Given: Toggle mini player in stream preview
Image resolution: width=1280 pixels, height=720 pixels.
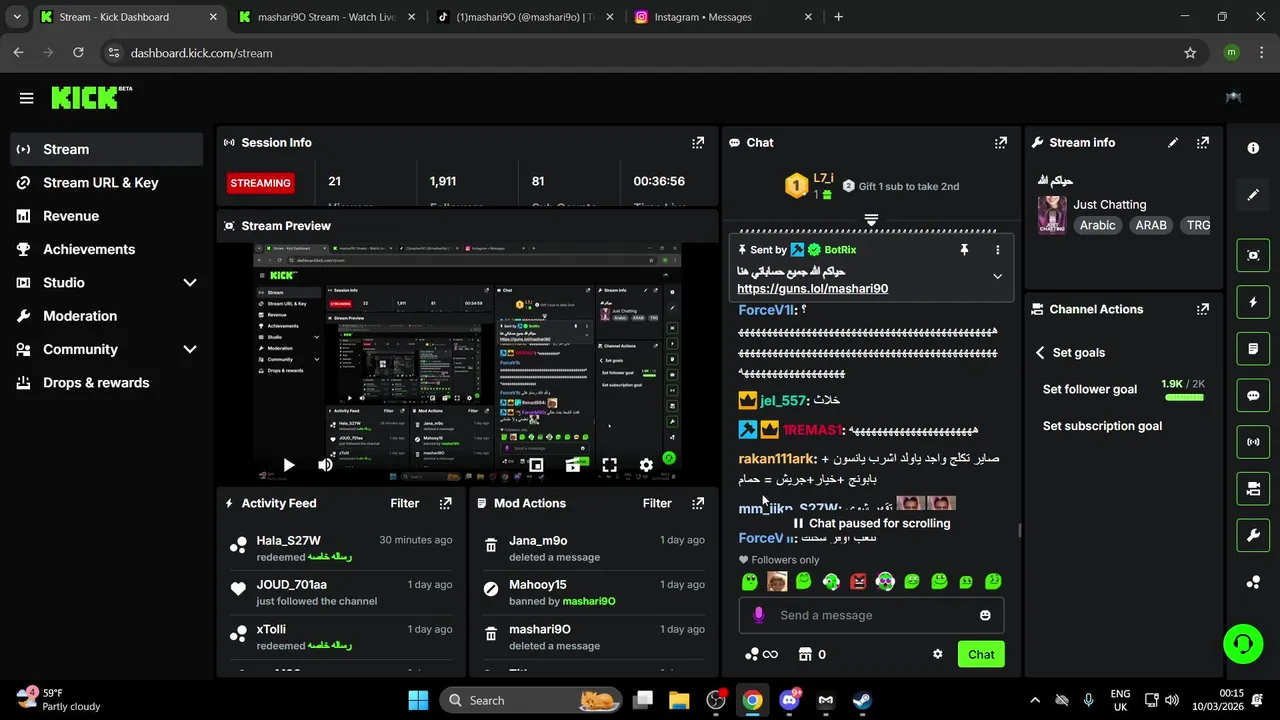Looking at the screenshot, I should tap(536, 465).
